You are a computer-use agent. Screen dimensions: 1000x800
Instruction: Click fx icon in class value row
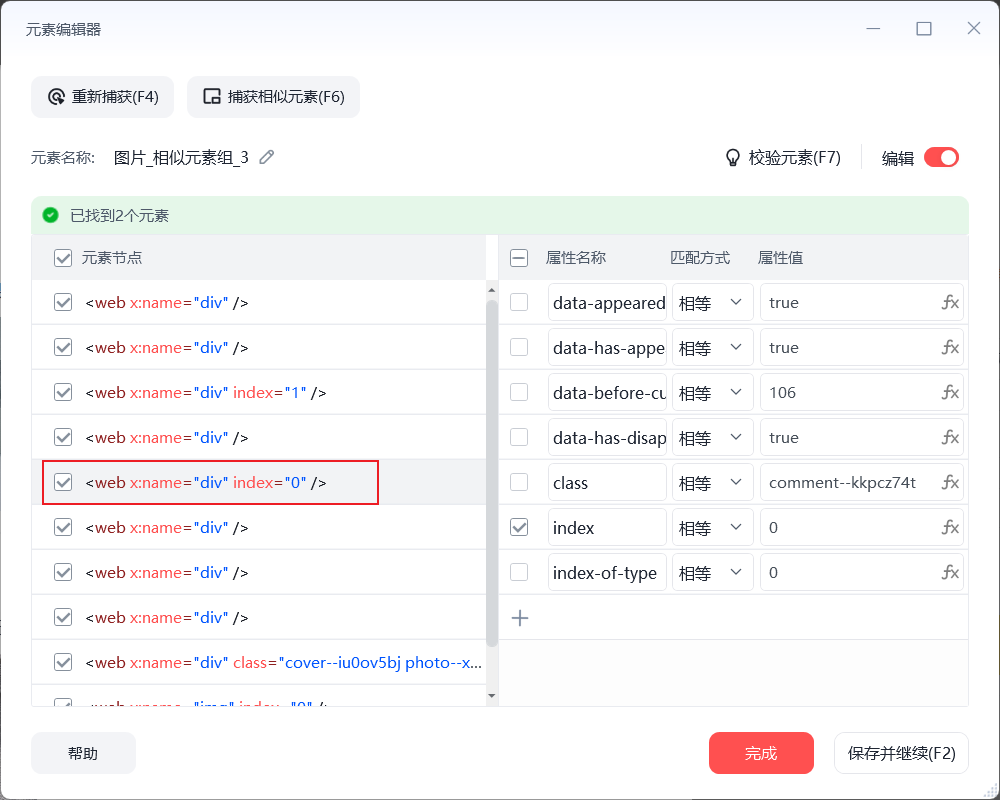(x=950, y=483)
